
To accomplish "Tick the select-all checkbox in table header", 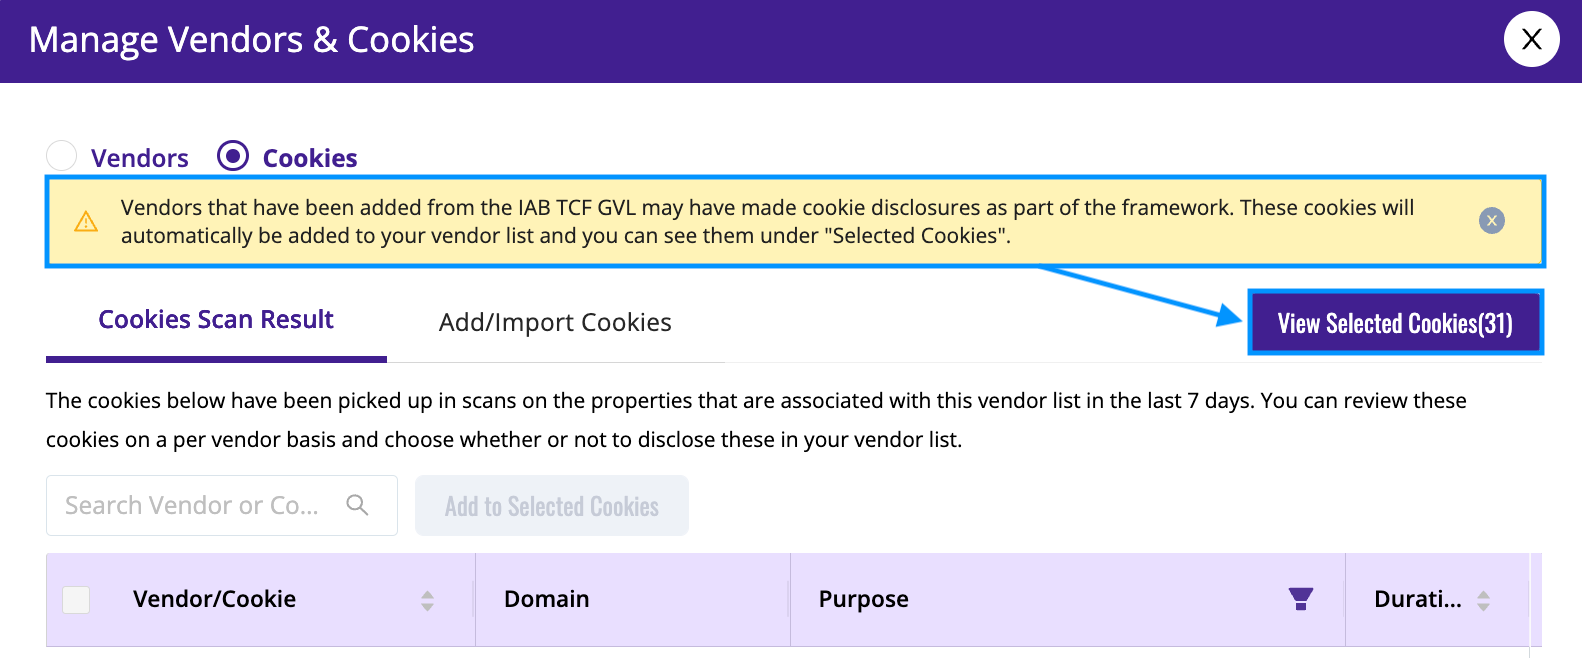I will (76, 599).
